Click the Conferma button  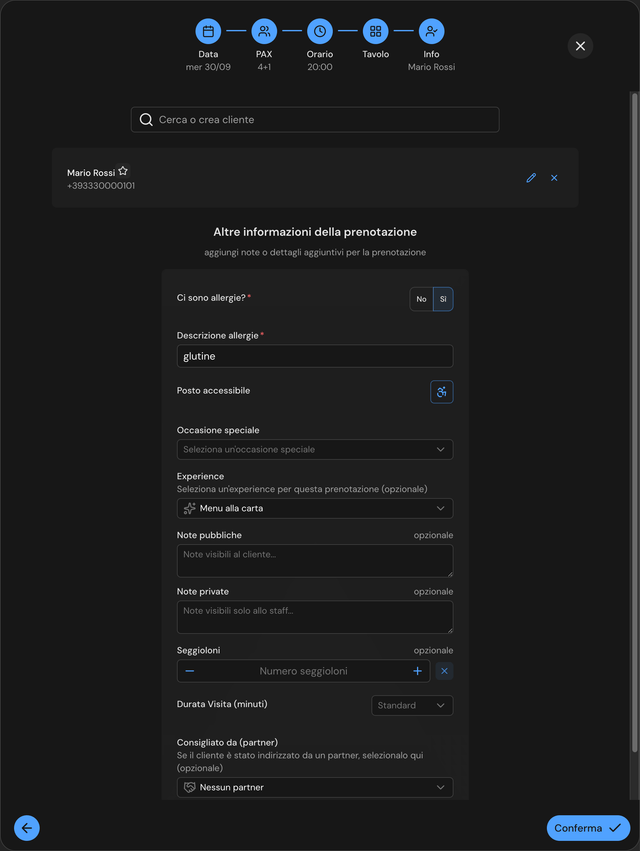pyautogui.click(x=588, y=828)
